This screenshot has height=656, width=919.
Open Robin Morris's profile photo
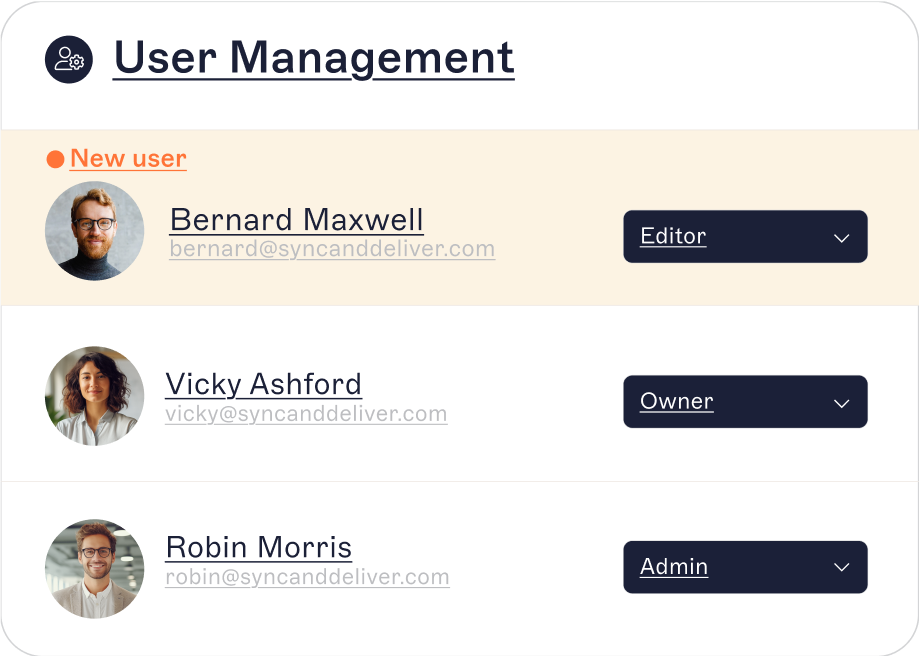95,568
